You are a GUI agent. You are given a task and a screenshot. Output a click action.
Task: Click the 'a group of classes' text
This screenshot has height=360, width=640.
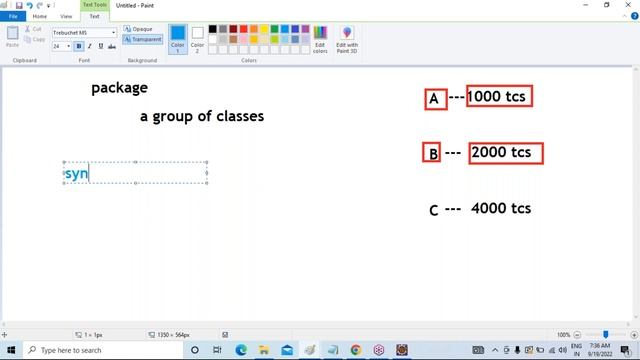click(x=202, y=116)
